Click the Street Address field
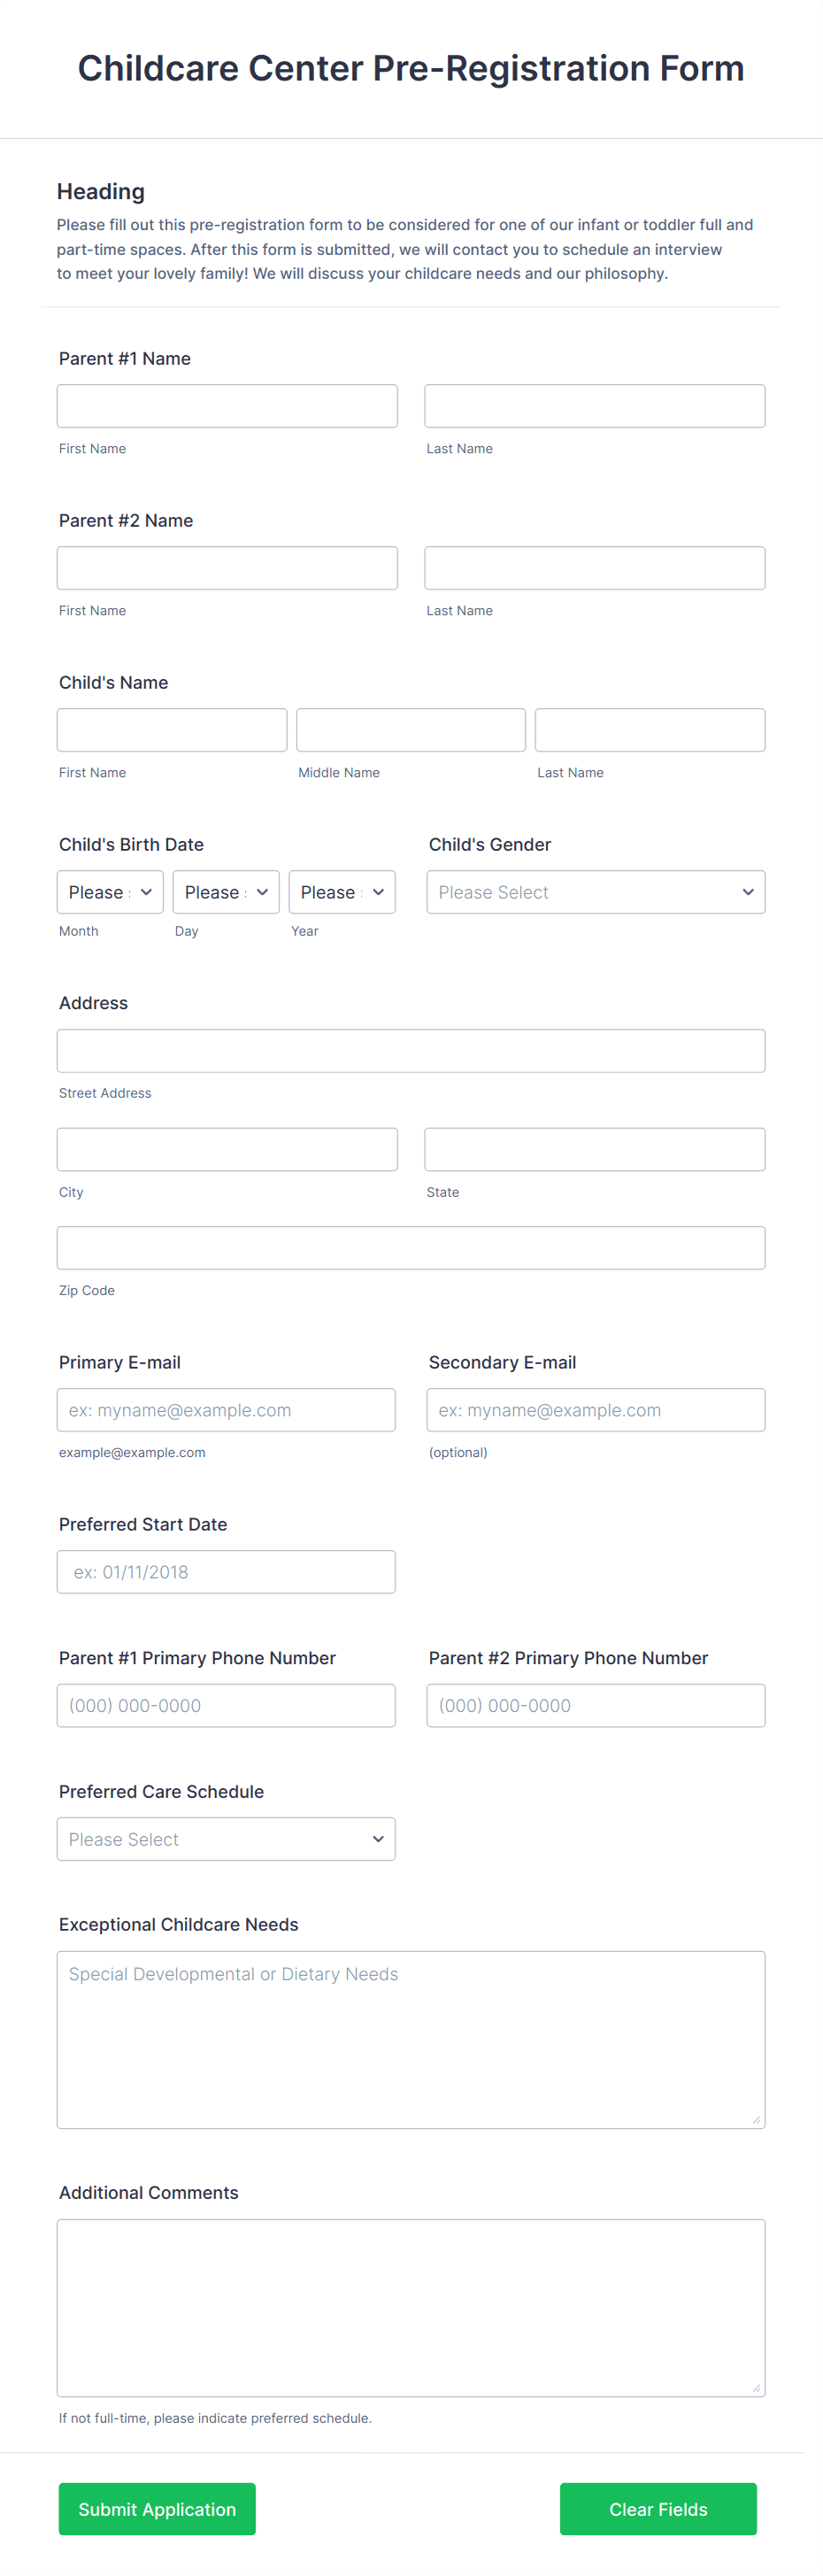823x2576 pixels. (410, 1050)
